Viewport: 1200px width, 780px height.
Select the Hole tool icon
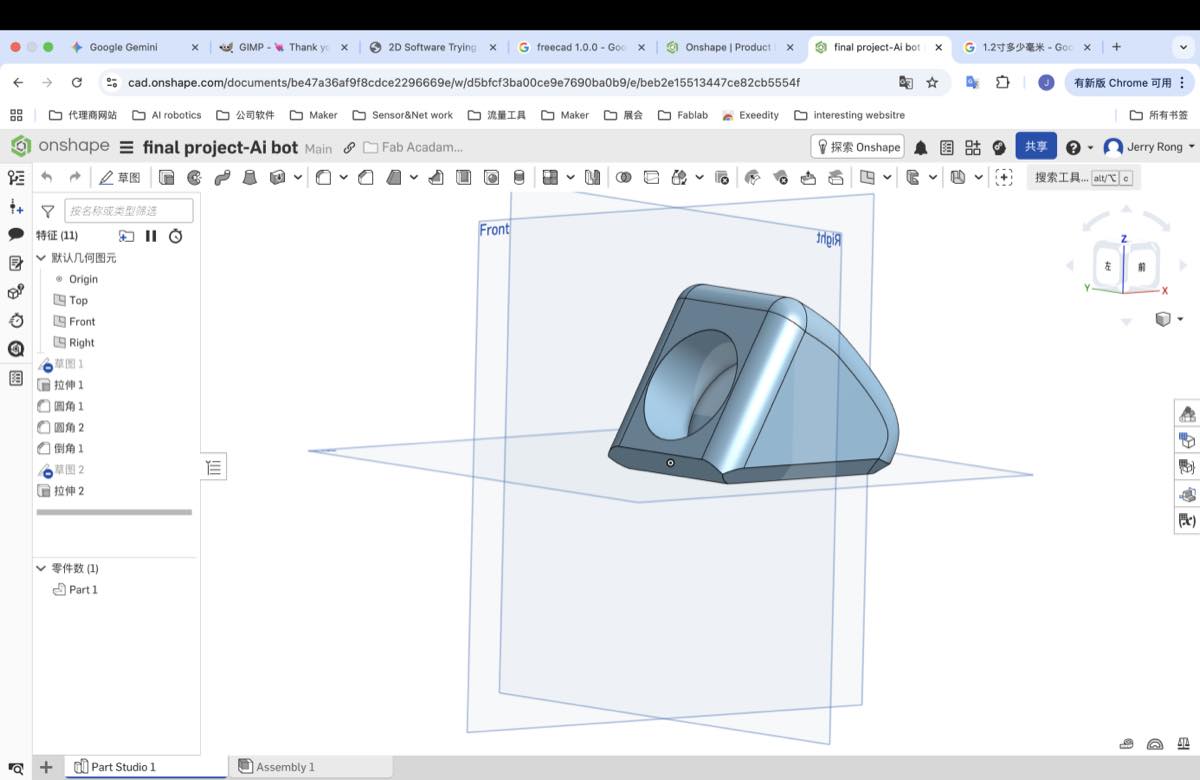click(491, 178)
